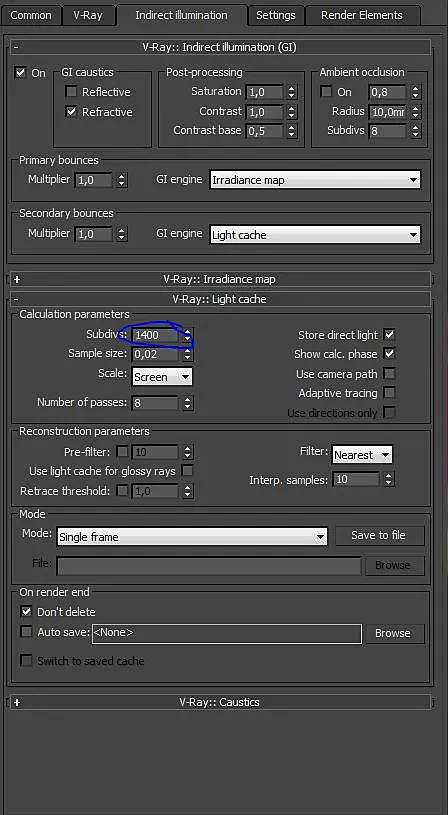Disable Refractive GI caustics
448x815 pixels.
pyautogui.click(x=71, y=111)
